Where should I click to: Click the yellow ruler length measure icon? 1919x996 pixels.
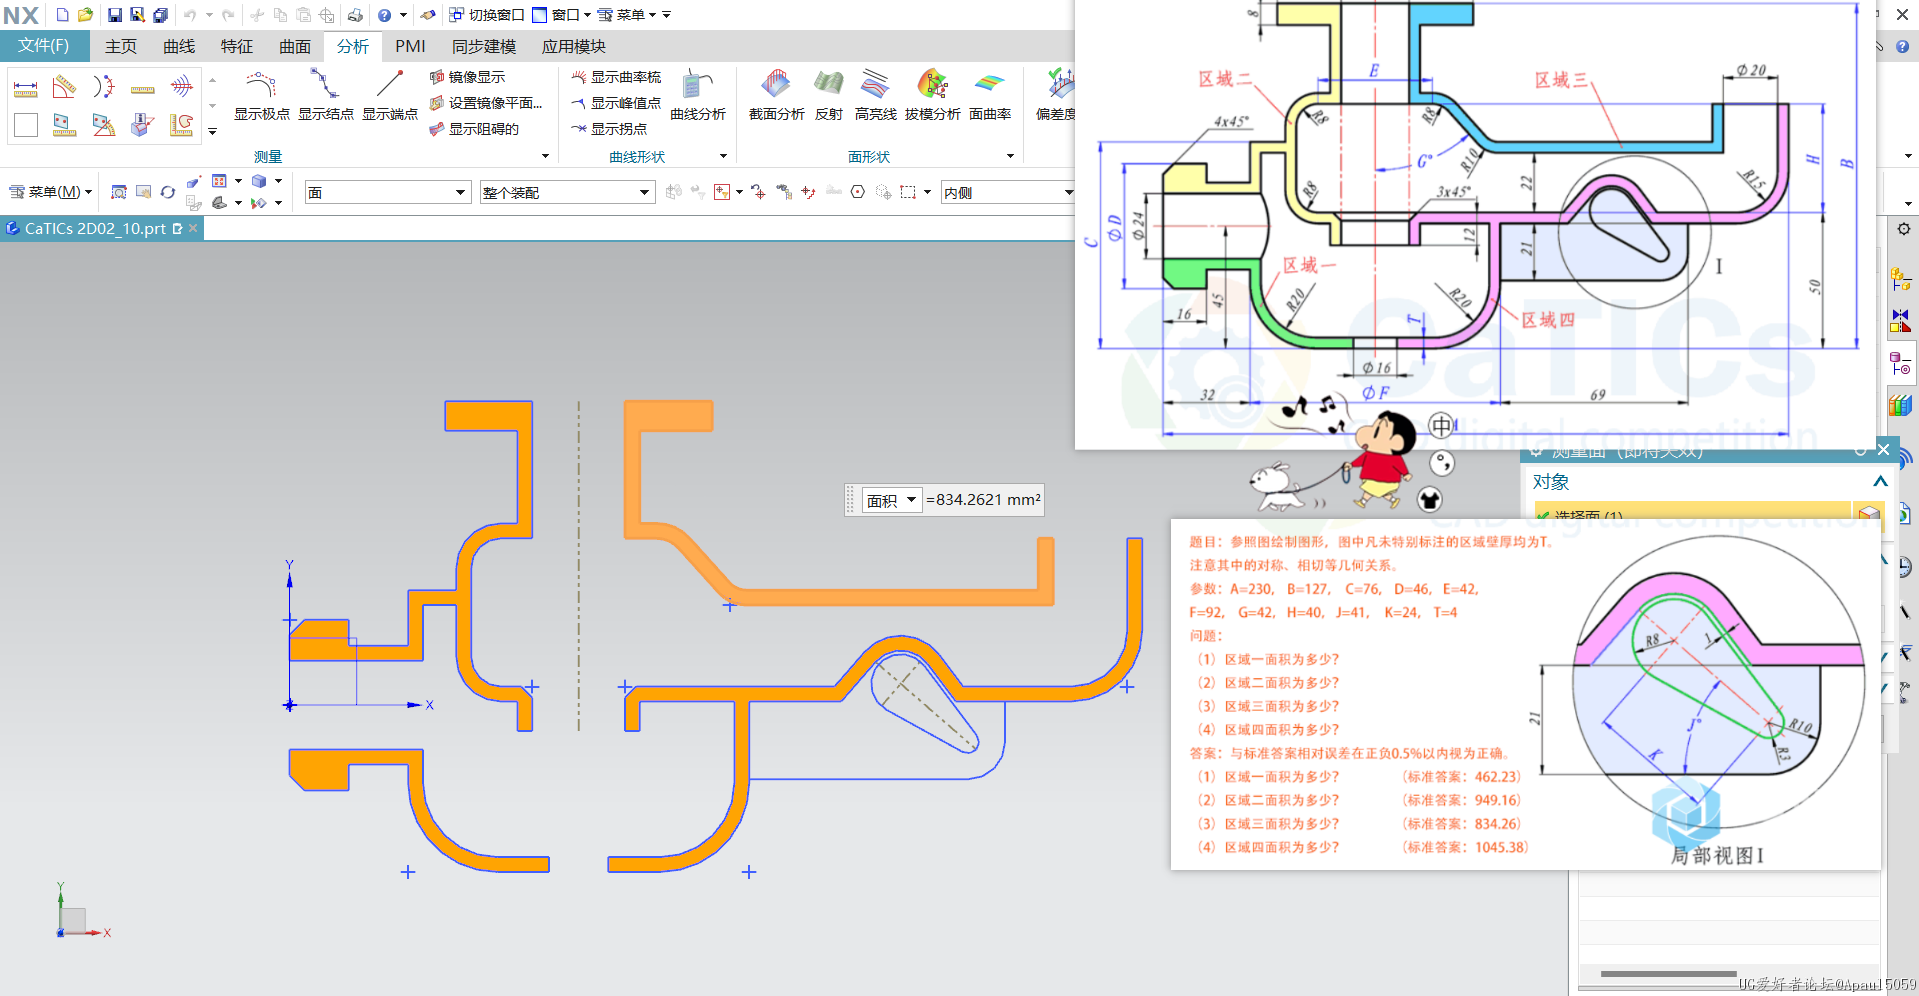point(143,88)
